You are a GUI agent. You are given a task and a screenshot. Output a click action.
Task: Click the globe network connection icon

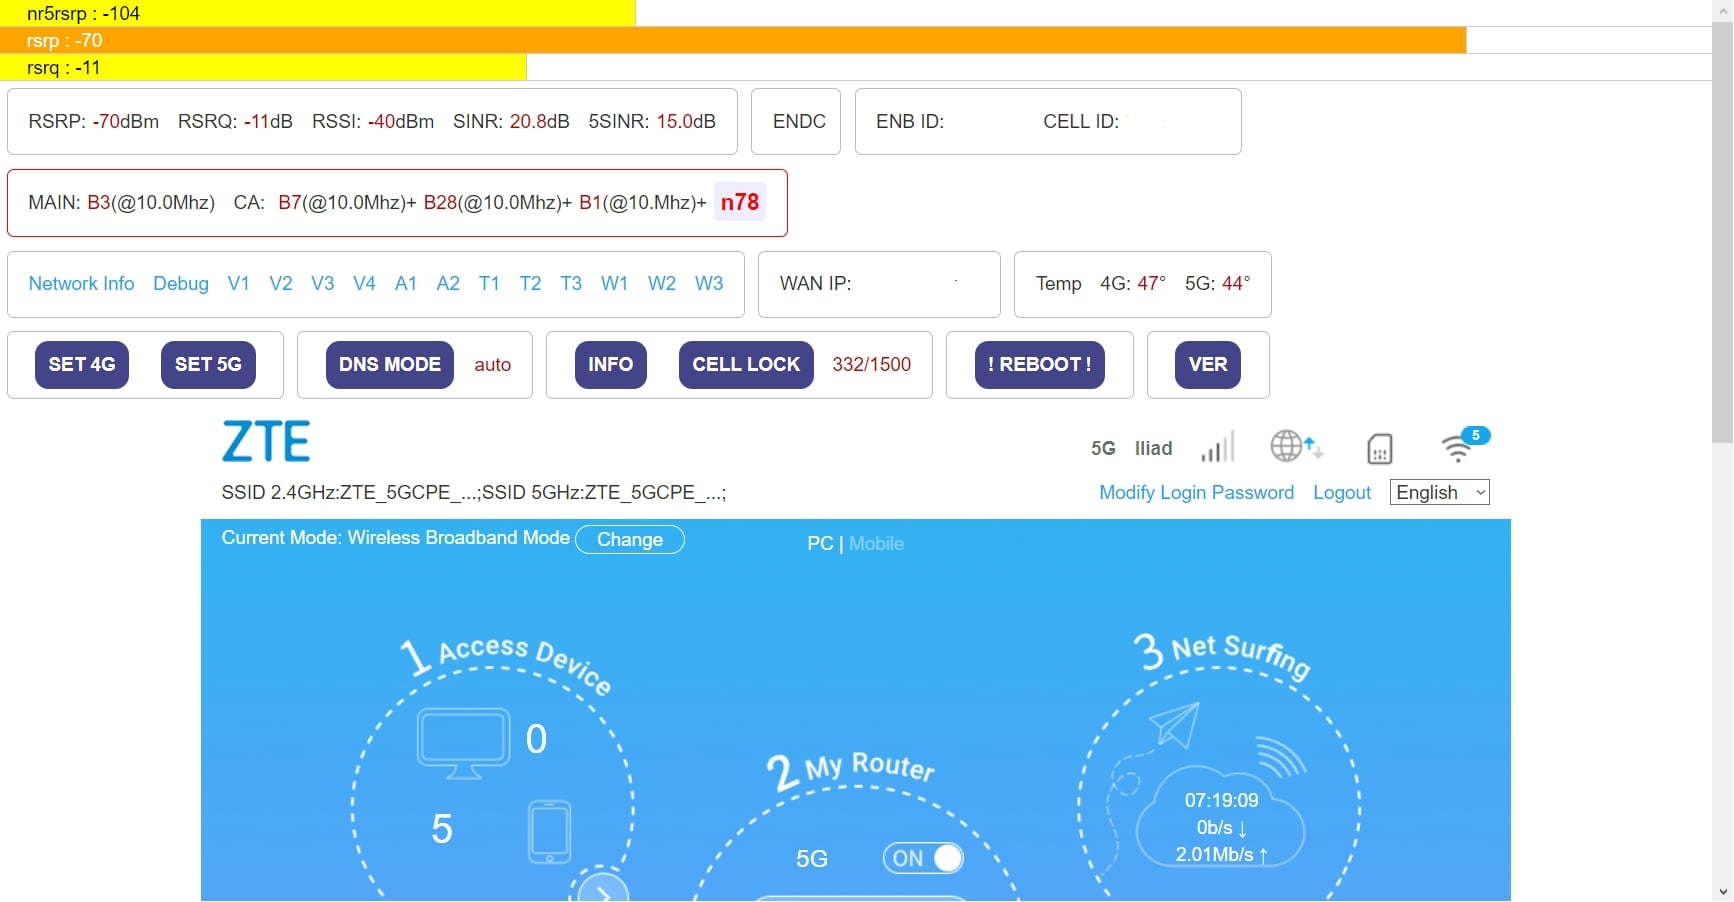(1295, 447)
